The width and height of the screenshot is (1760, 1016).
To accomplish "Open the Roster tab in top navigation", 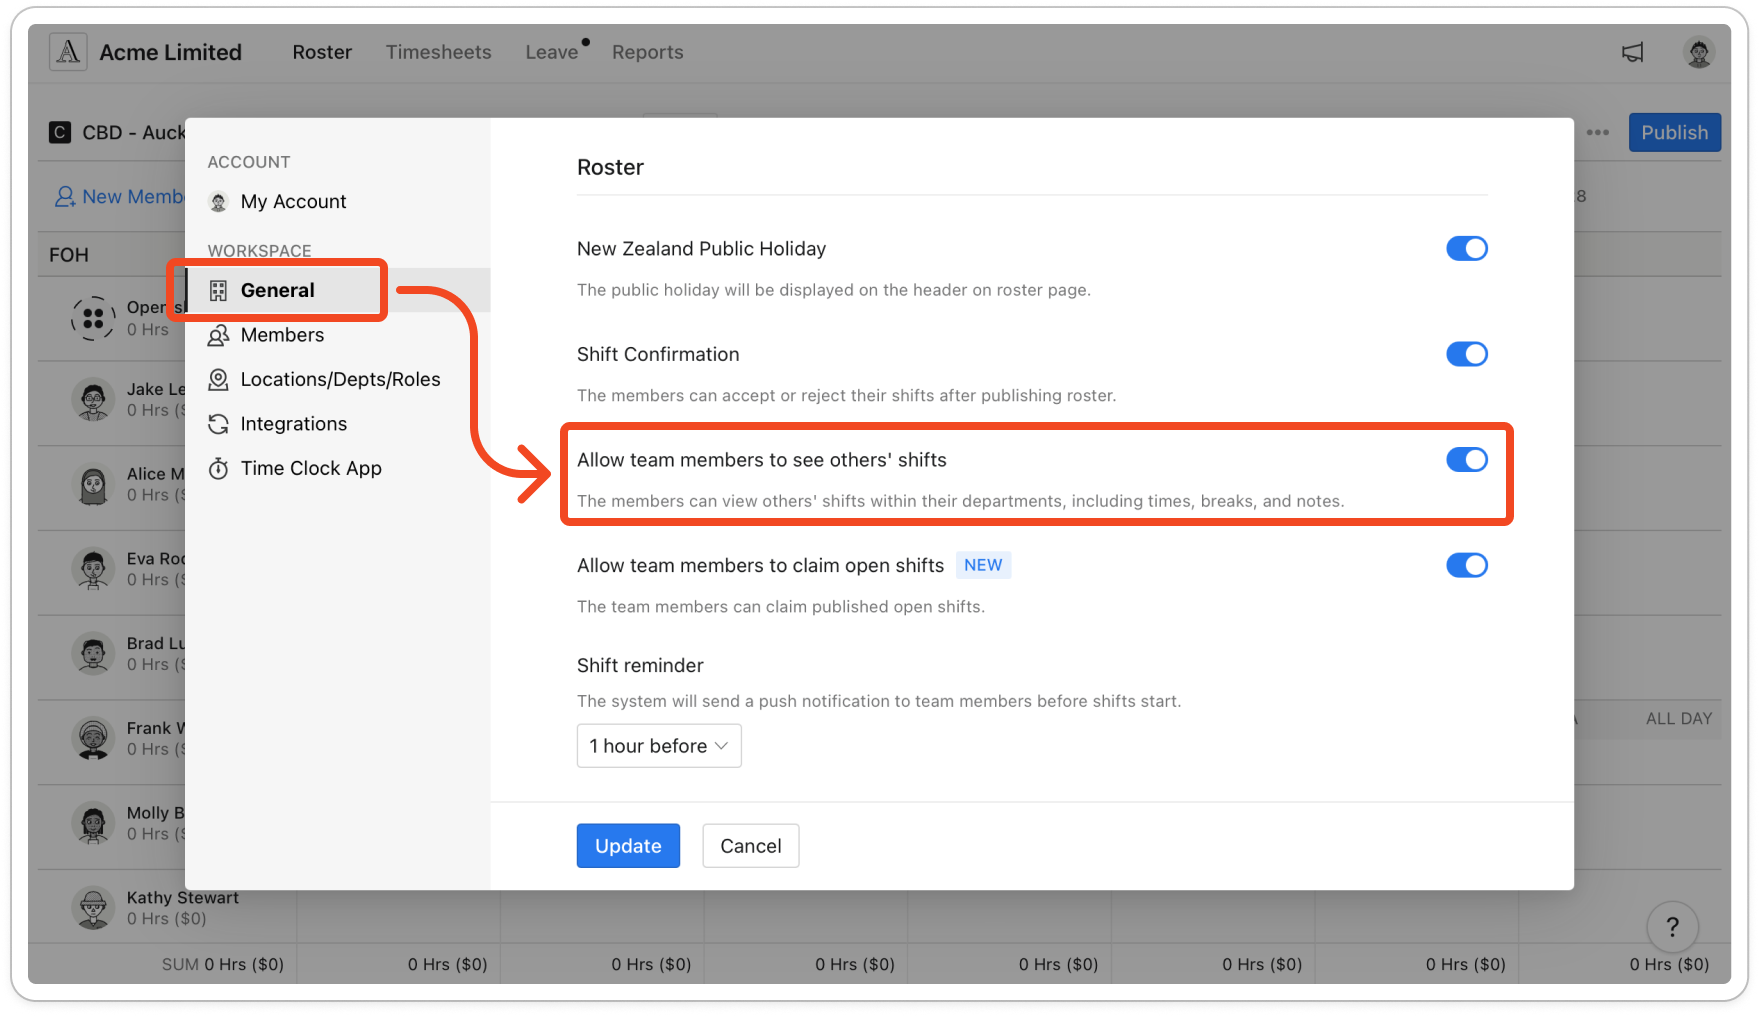I will point(322,52).
